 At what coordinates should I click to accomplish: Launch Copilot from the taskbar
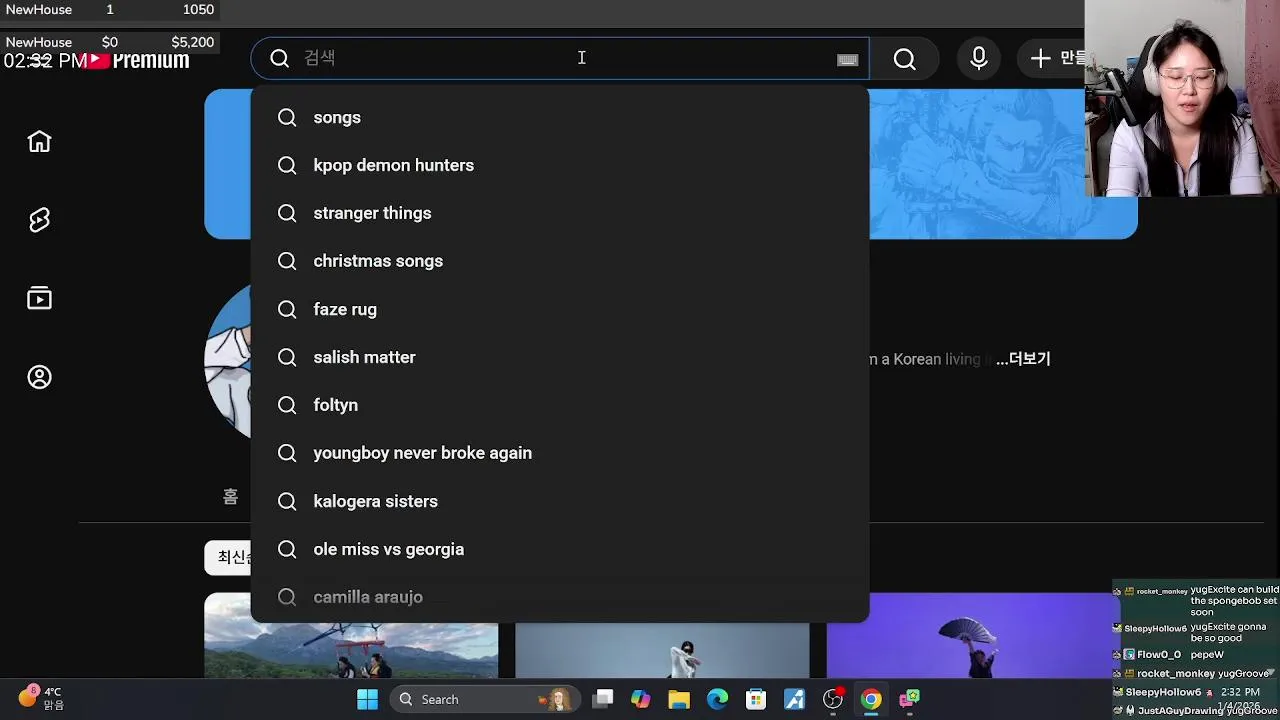(641, 699)
